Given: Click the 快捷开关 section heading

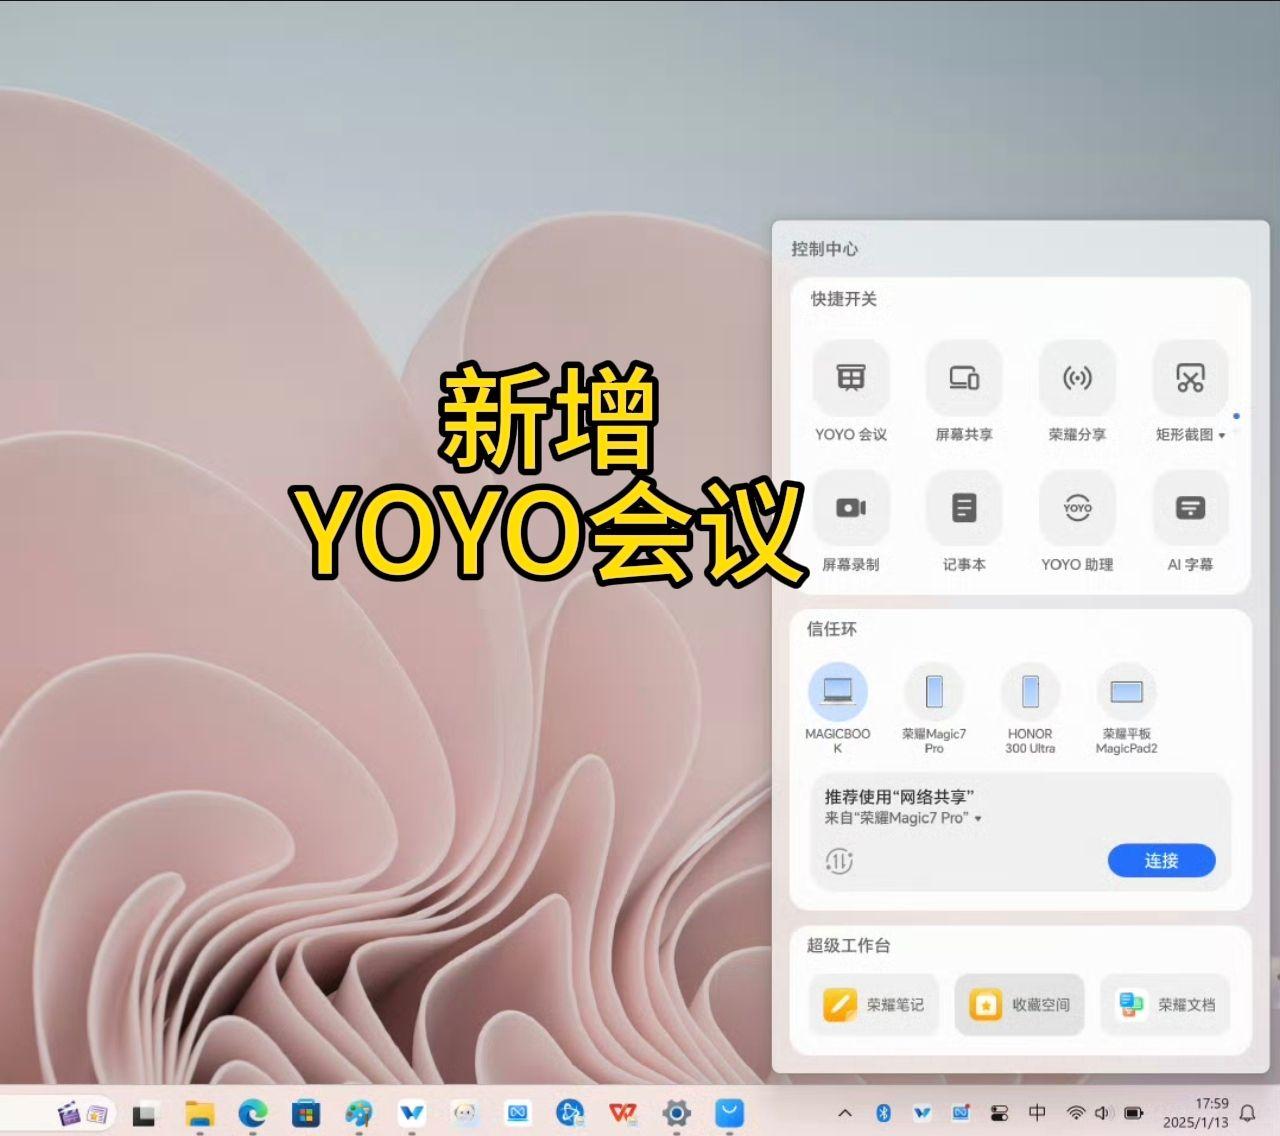Looking at the screenshot, I should [x=844, y=299].
